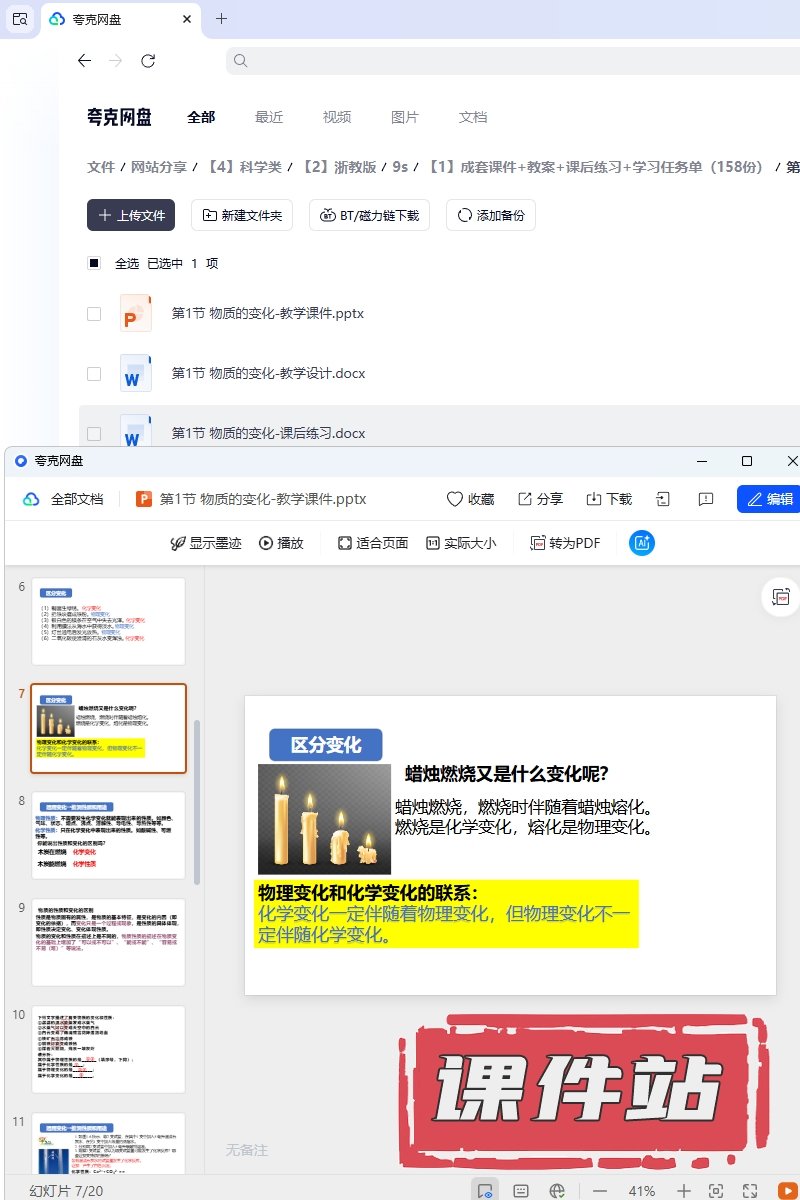Select slide 8 thumbnail

click(109, 835)
